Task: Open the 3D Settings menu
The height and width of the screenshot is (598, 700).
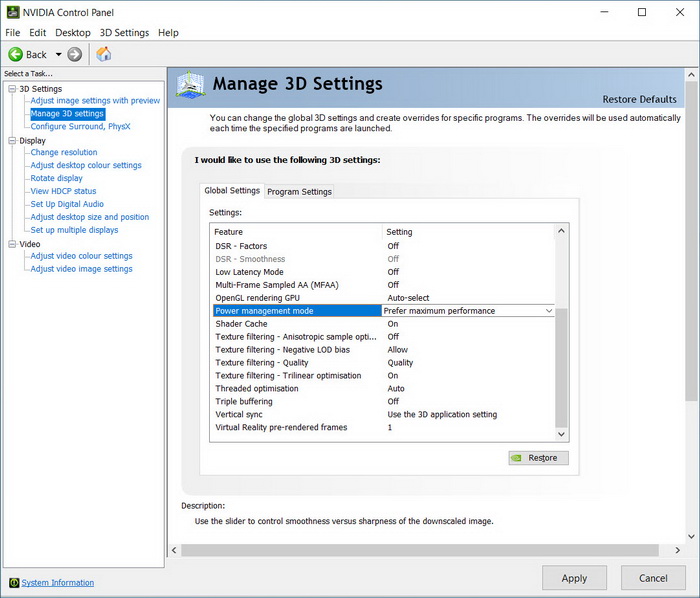Action: click(124, 33)
